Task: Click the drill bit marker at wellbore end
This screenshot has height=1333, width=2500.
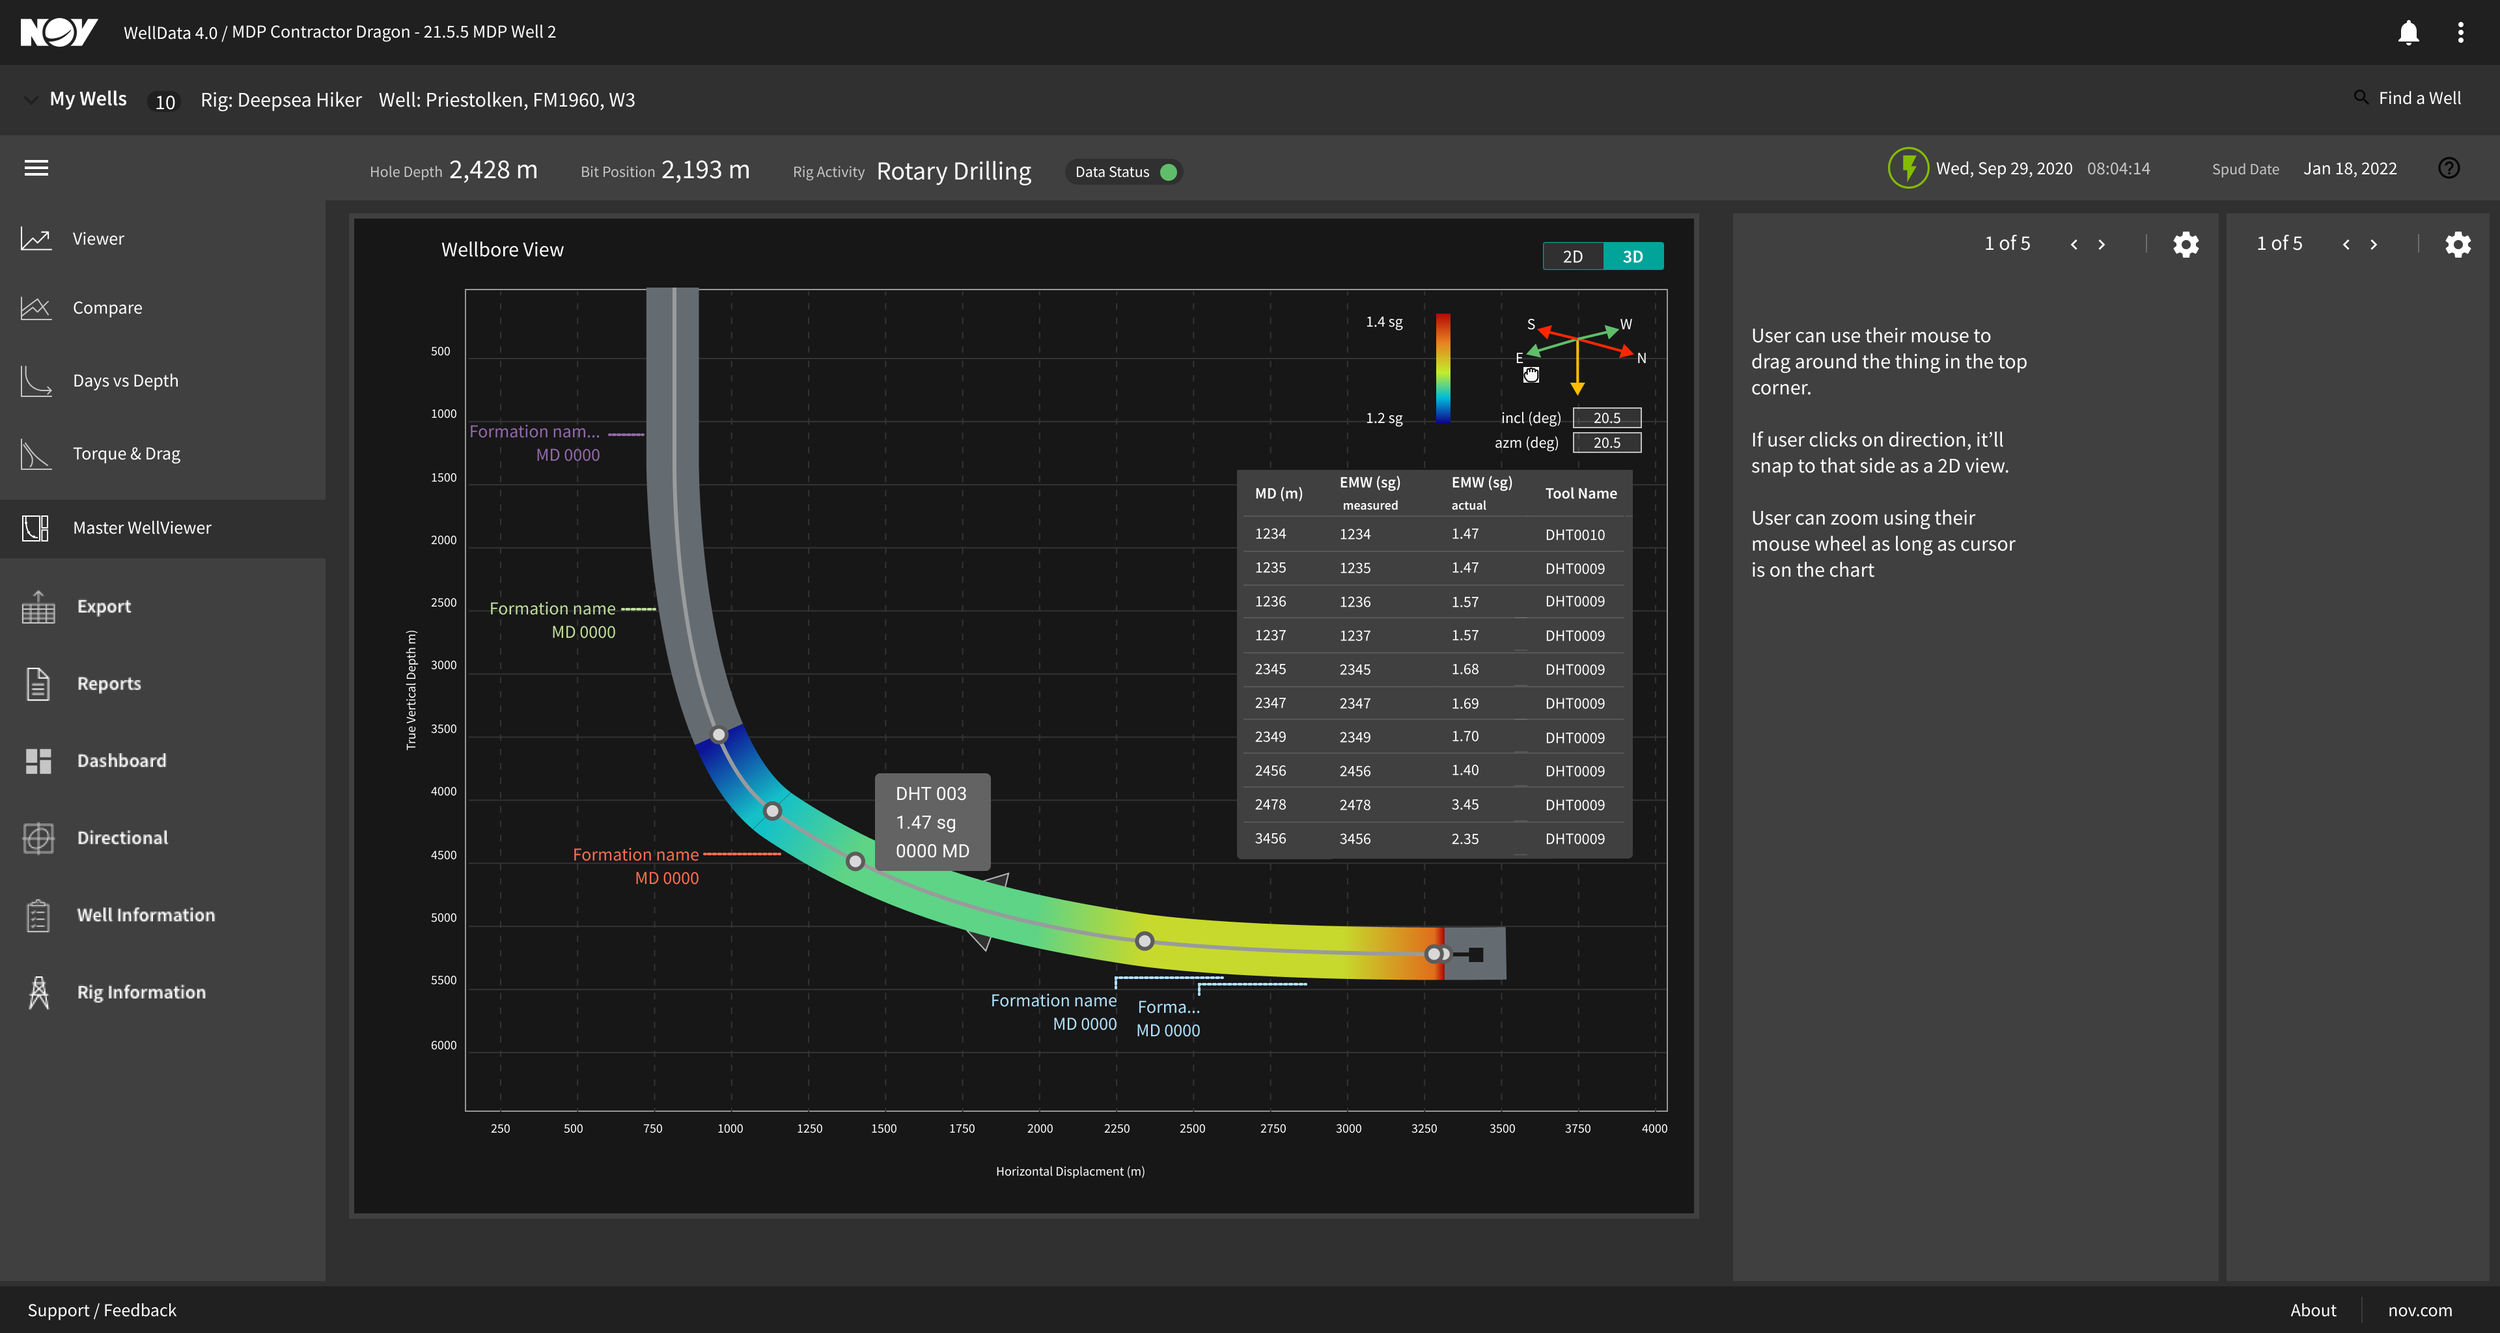Action: click(x=1475, y=955)
